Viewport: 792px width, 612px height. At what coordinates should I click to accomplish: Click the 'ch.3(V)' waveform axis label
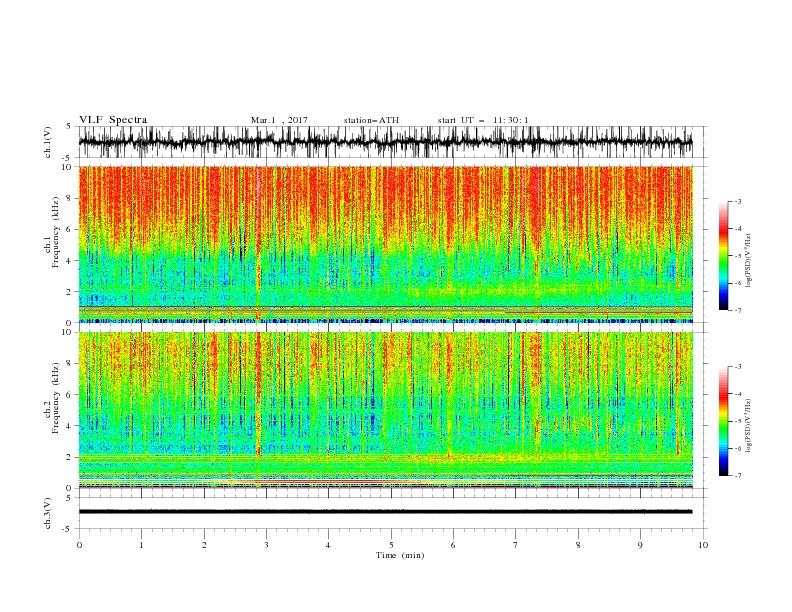(x=48, y=513)
